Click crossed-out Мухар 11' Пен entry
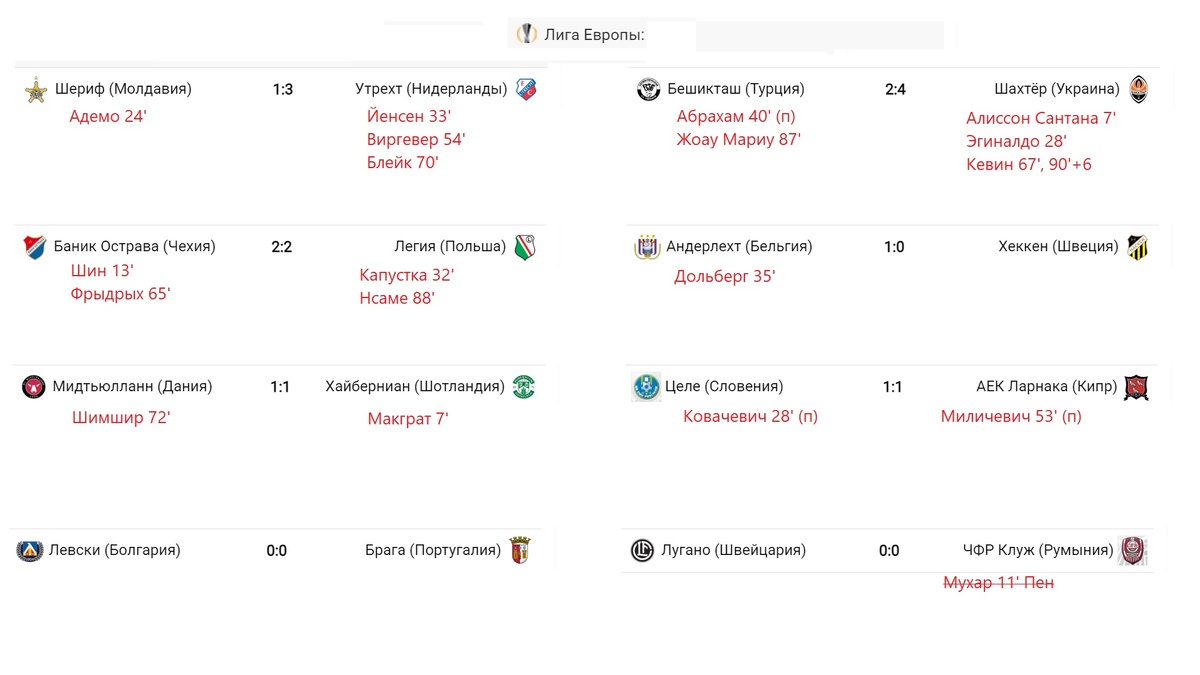 coord(998,583)
